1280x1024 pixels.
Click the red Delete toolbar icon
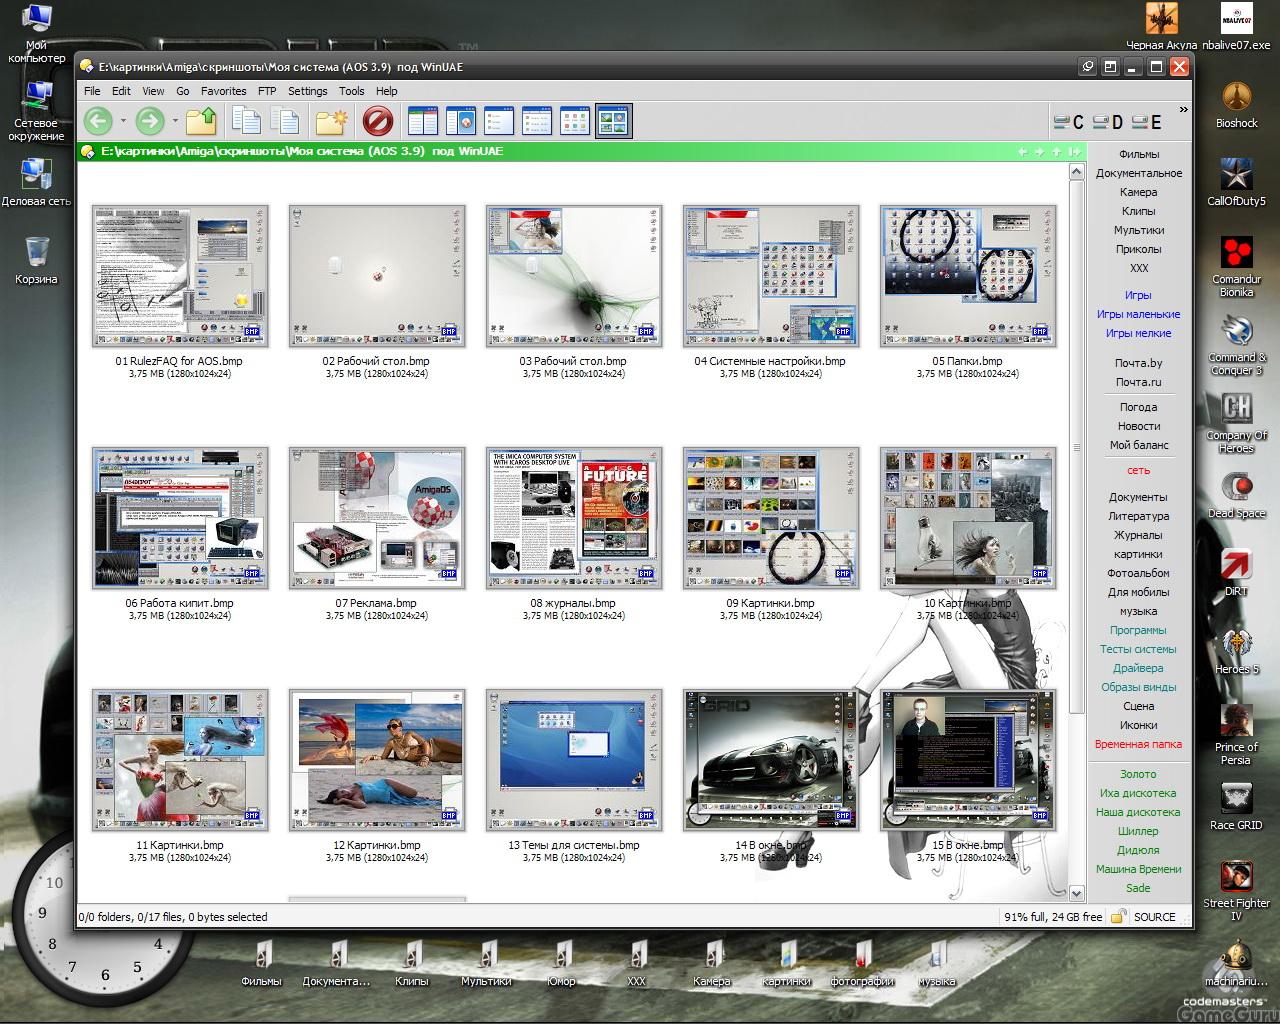tap(377, 122)
